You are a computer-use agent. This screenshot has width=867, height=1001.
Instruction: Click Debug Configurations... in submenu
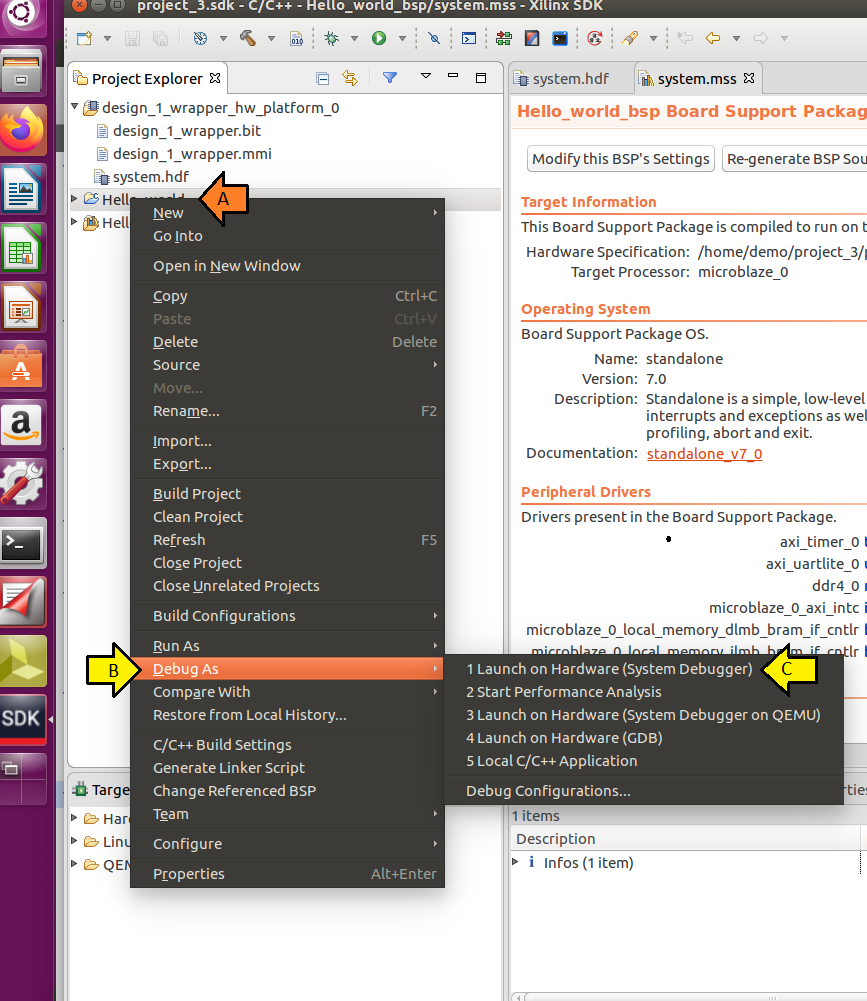[548, 791]
